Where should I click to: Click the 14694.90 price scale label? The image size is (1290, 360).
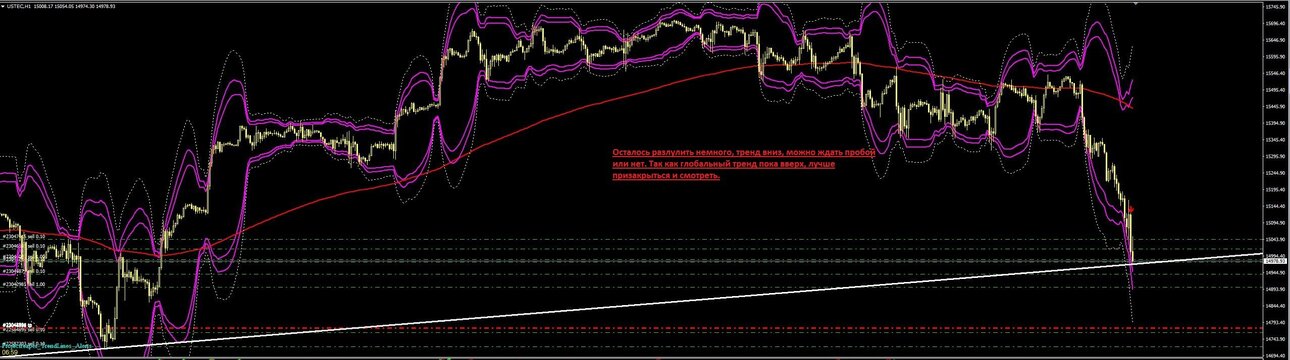1275,356
